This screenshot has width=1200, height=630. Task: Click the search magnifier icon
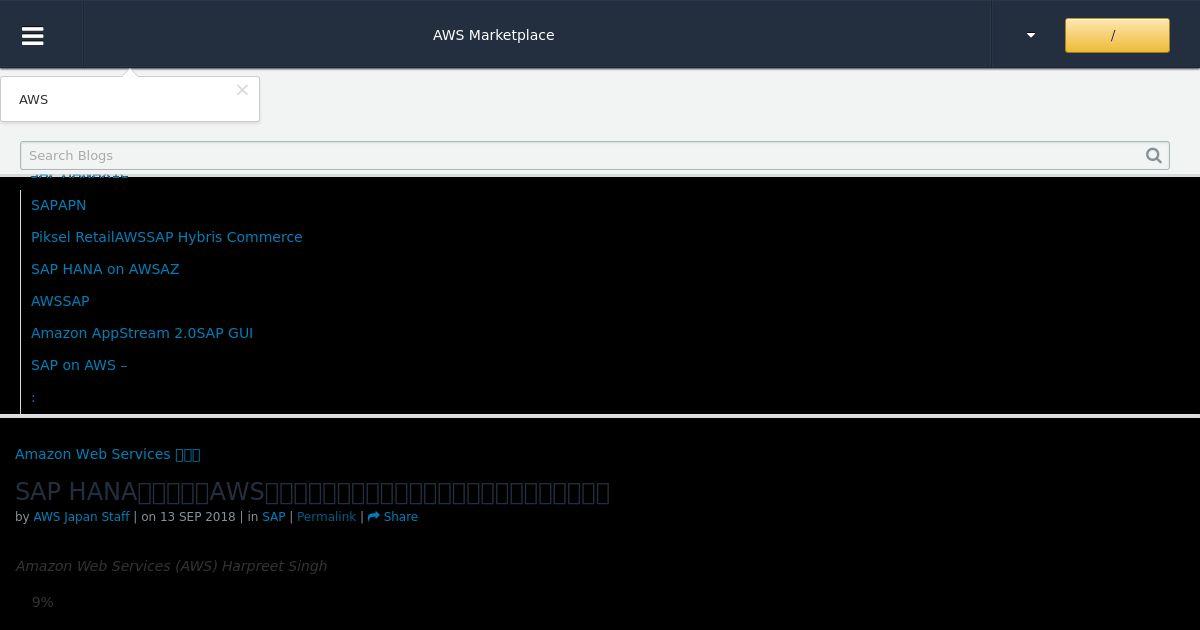pyautogui.click(x=1154, y=155)
